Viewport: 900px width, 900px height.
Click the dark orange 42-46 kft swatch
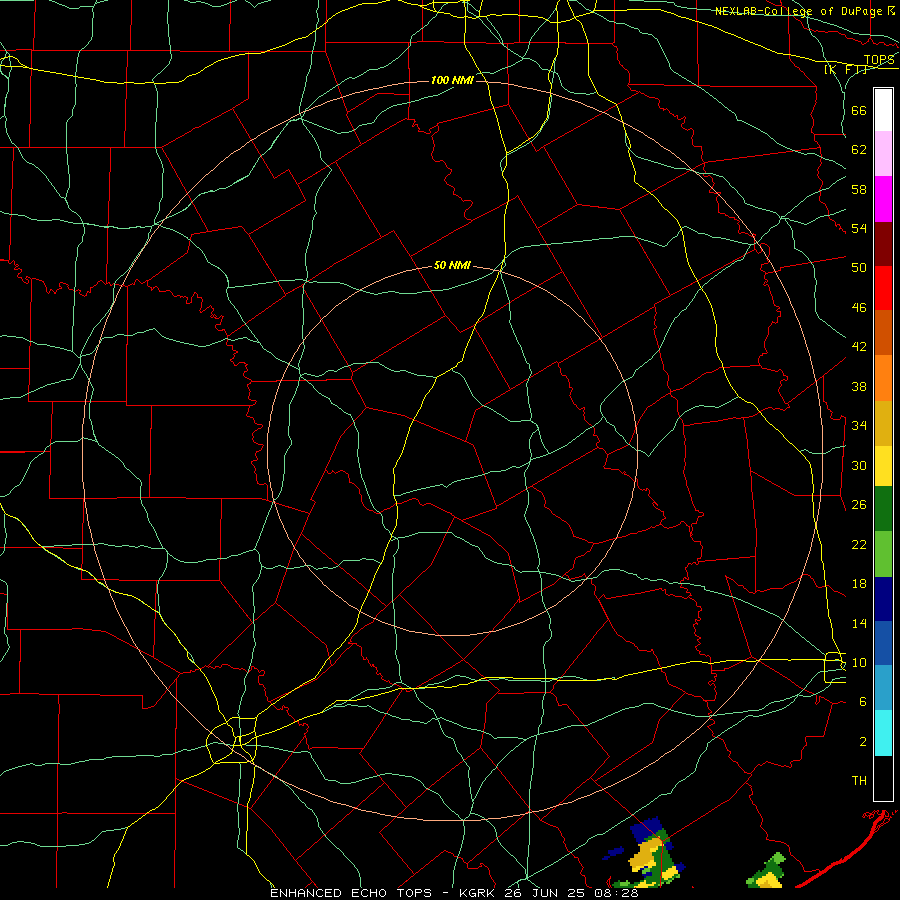point(883,332)
